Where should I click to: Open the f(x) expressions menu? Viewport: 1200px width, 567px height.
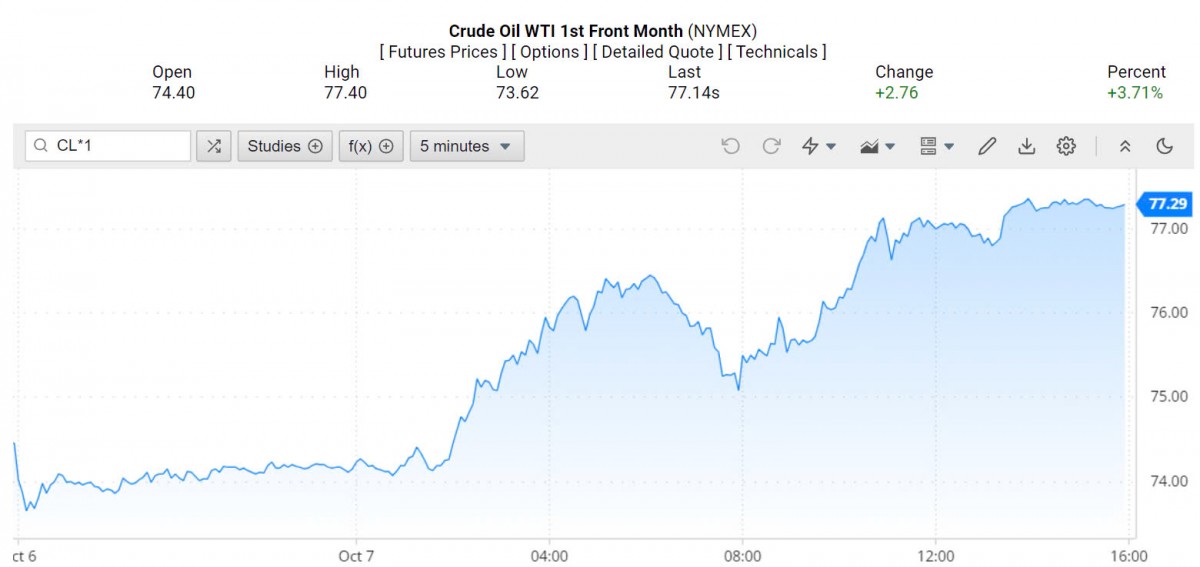371,146
